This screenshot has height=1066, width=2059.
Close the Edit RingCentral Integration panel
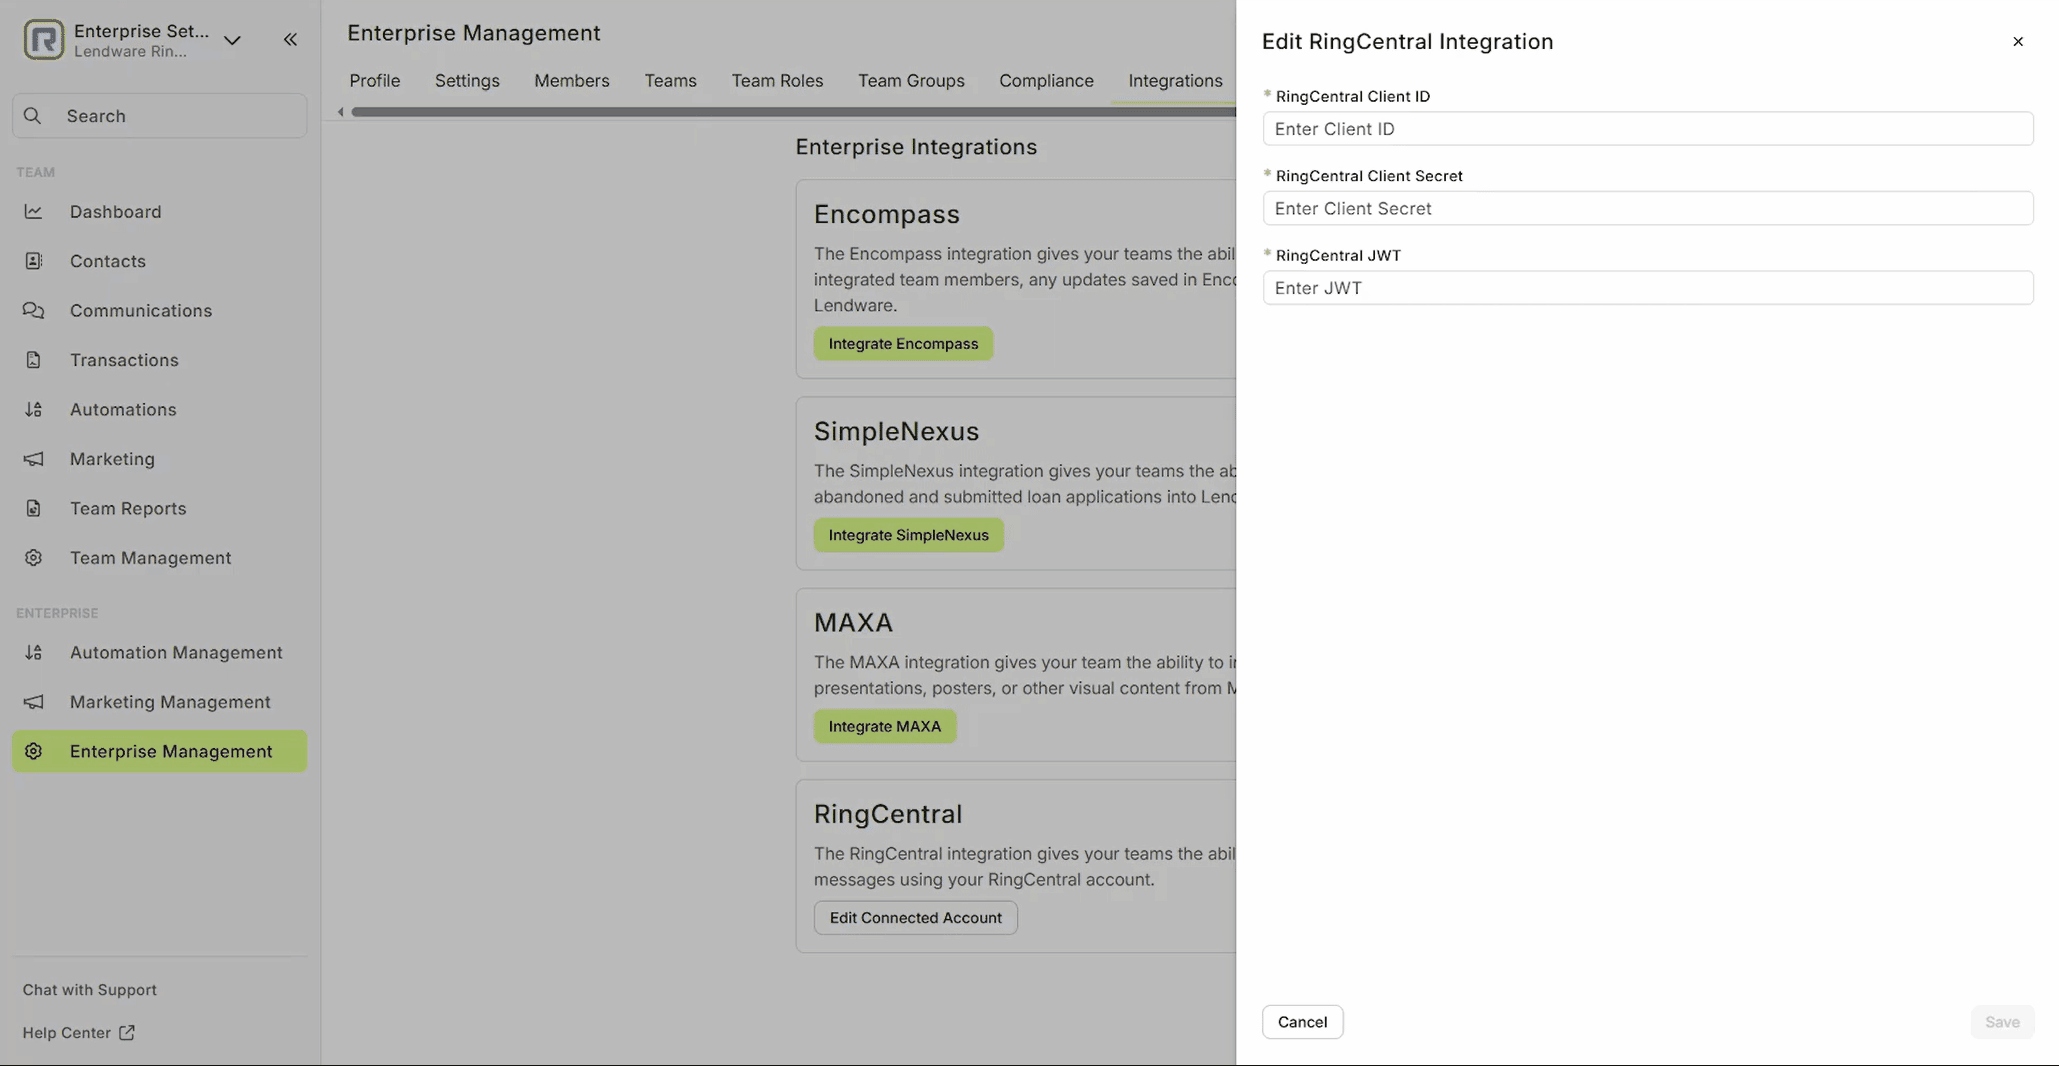(2018, 42)
